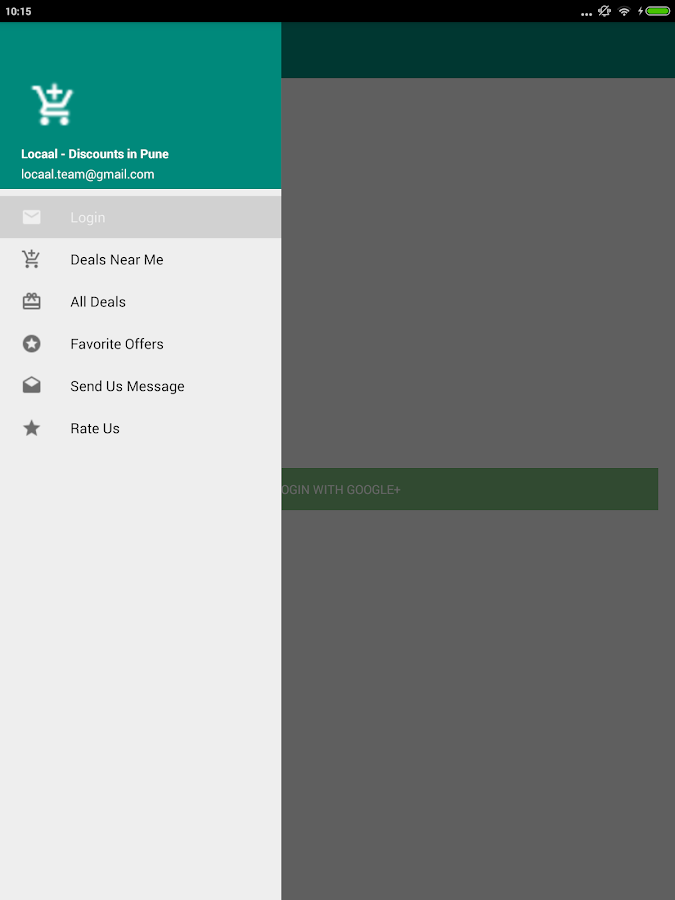Tap the battery charging indicator
Viewport: 675px width, 900px height.
click(654, 11)
